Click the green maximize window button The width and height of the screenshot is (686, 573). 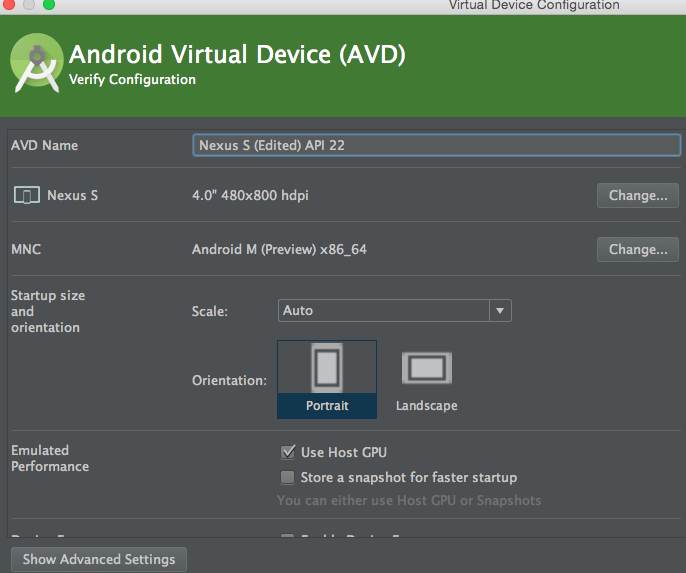point(49,4)
